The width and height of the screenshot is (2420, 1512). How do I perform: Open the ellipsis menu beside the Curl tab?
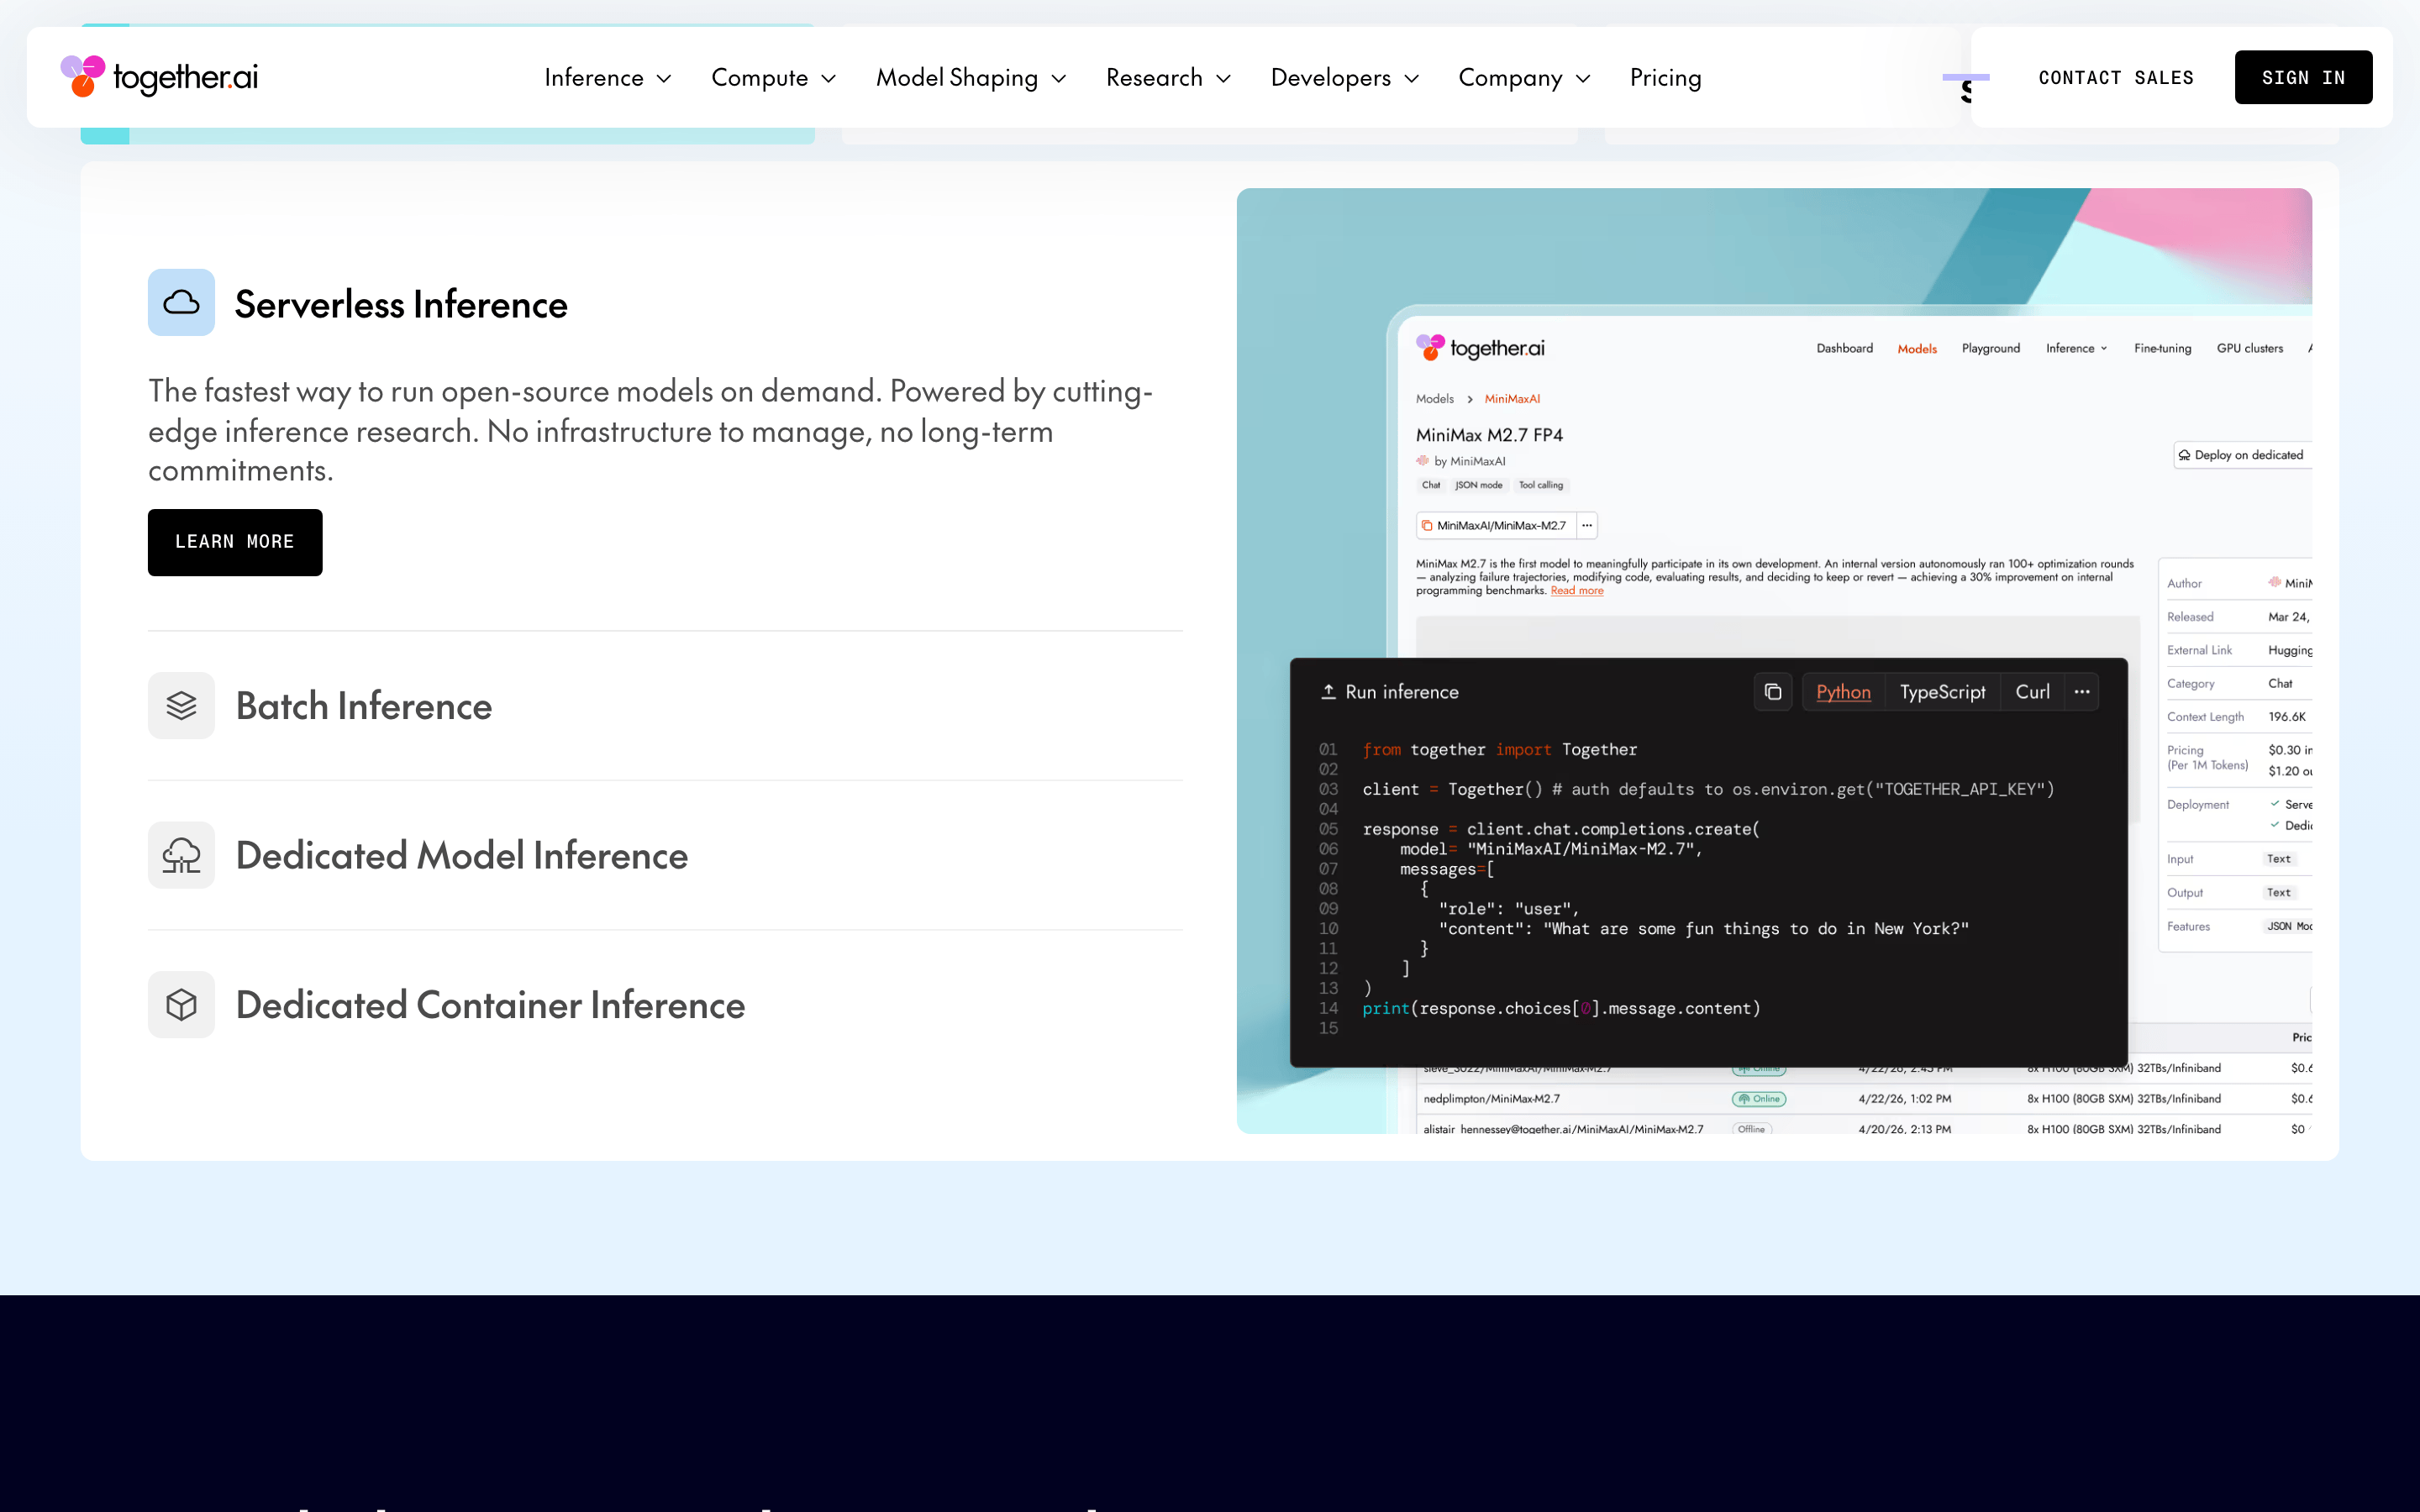click(x=2082, y=692)
